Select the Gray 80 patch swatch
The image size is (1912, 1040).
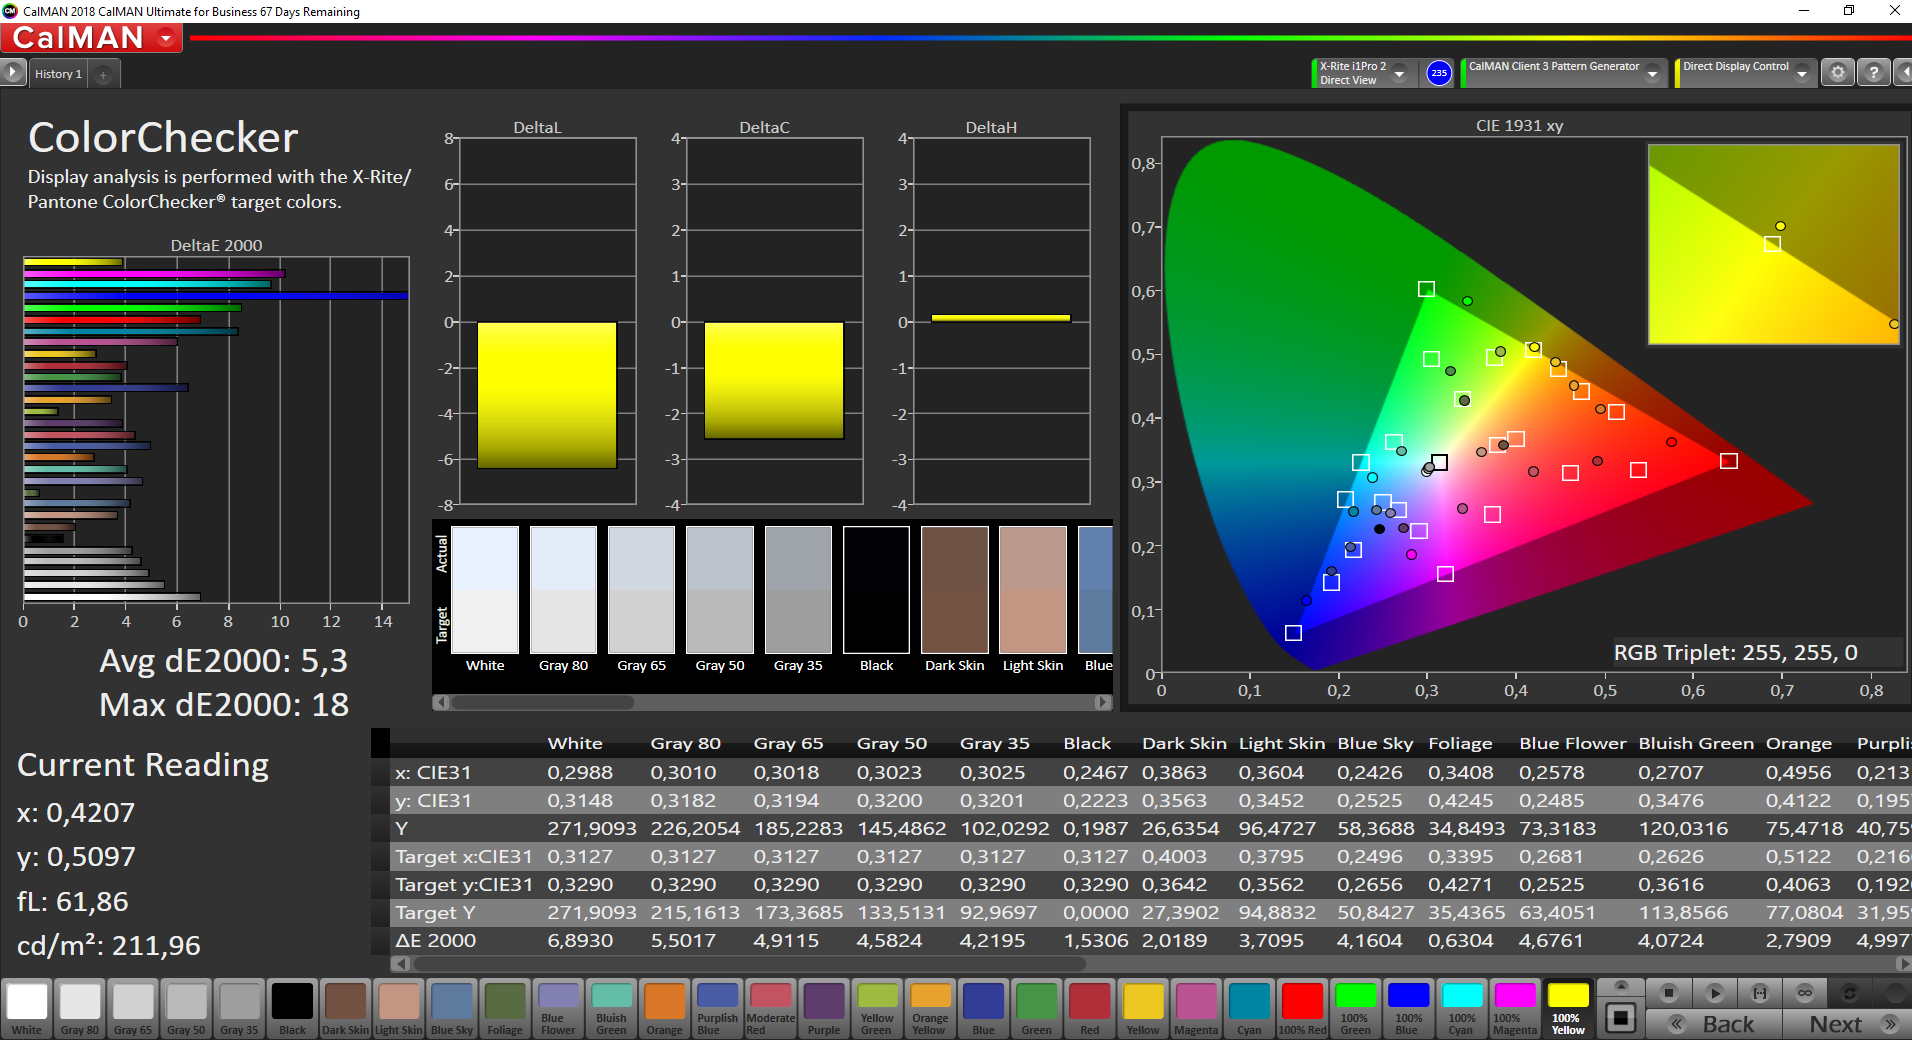tap(80, 1008)
